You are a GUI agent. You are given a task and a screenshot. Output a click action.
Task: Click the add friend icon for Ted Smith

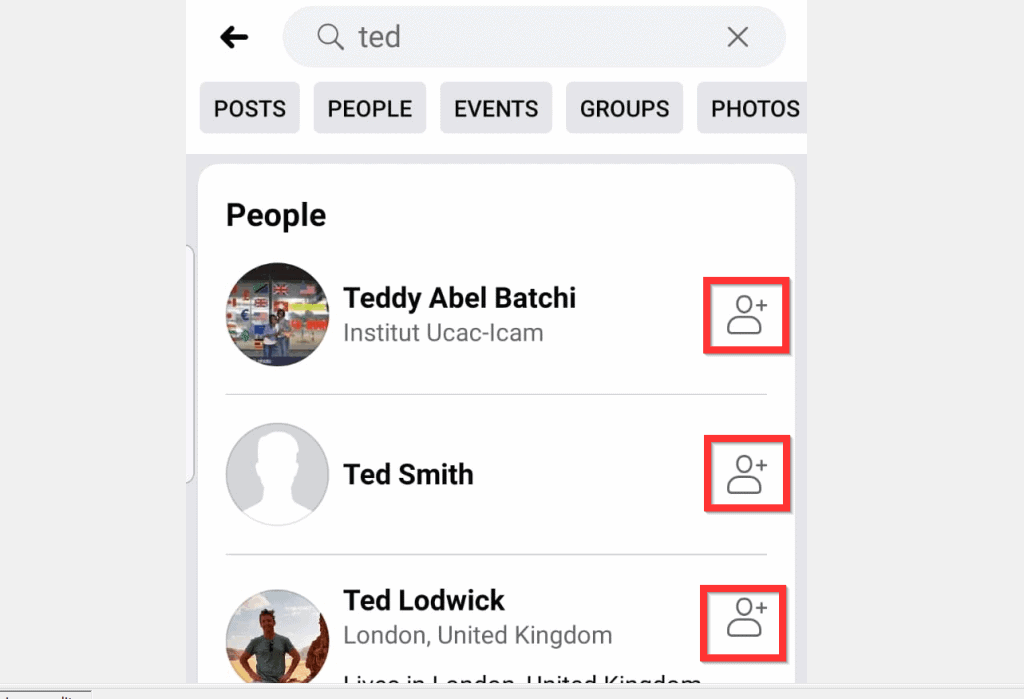[x=746, y=473]
